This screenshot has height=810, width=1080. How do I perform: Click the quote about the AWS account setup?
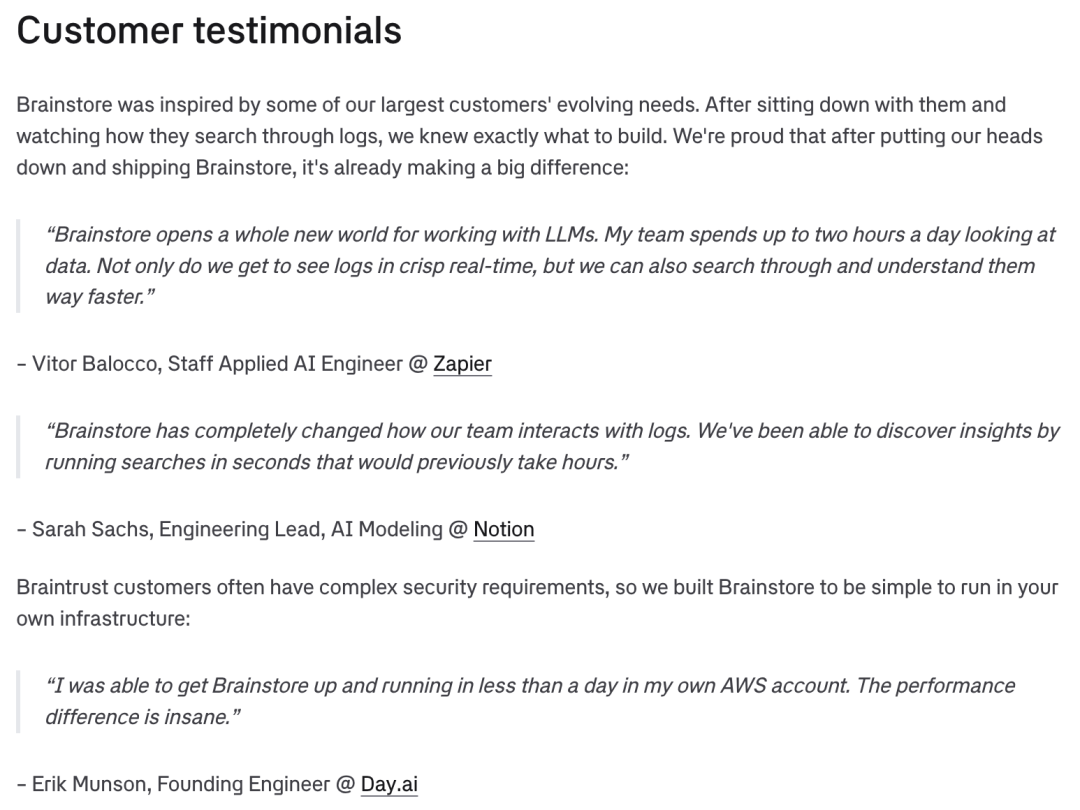529,701
